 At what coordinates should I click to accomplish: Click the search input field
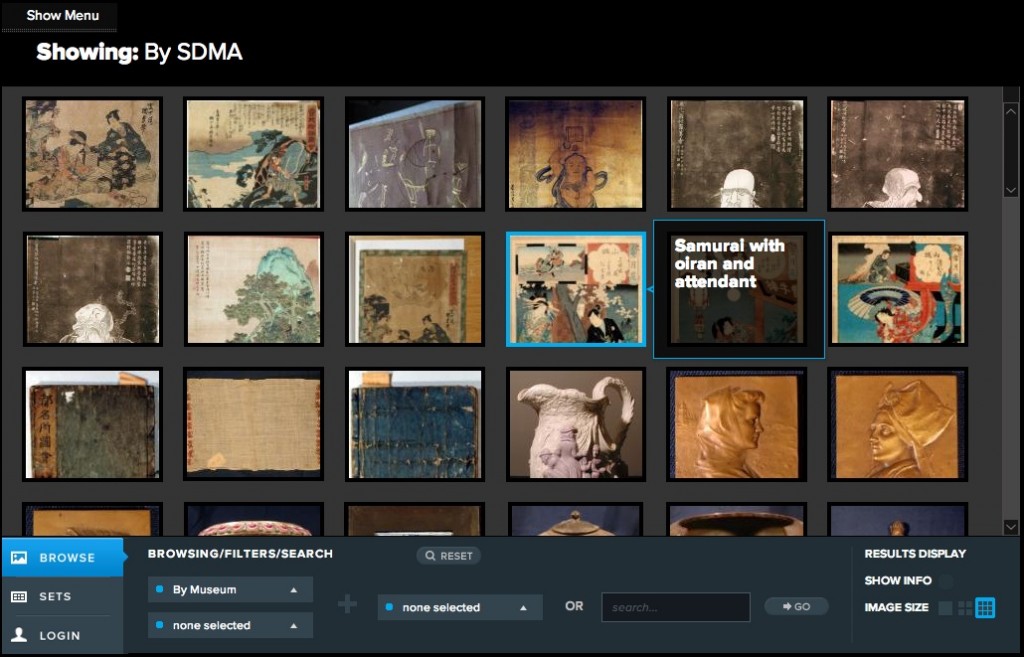click(675, 607)
